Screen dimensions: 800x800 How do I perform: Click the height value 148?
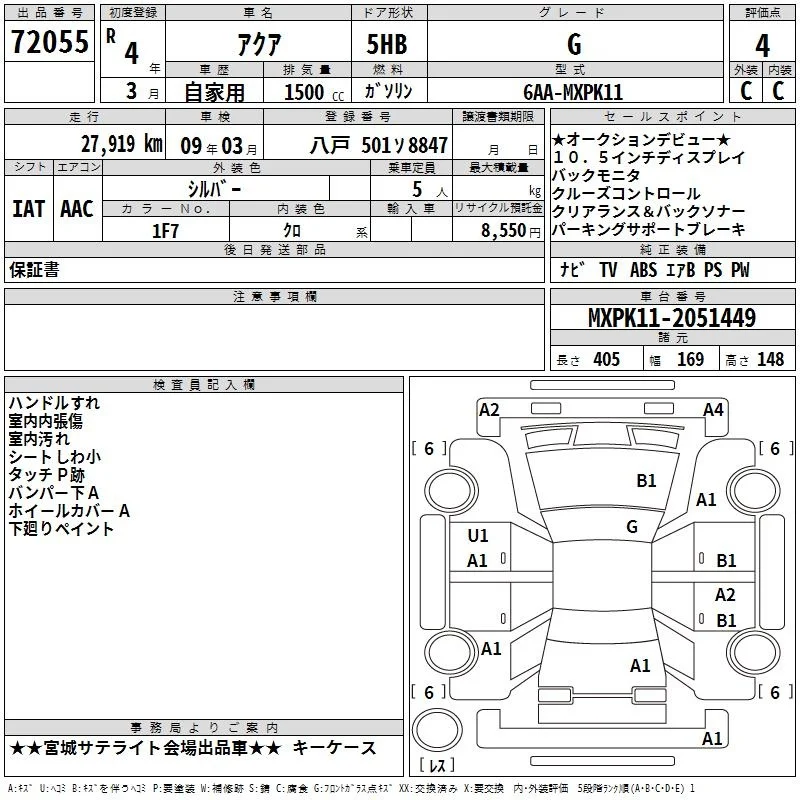point(770,360)
